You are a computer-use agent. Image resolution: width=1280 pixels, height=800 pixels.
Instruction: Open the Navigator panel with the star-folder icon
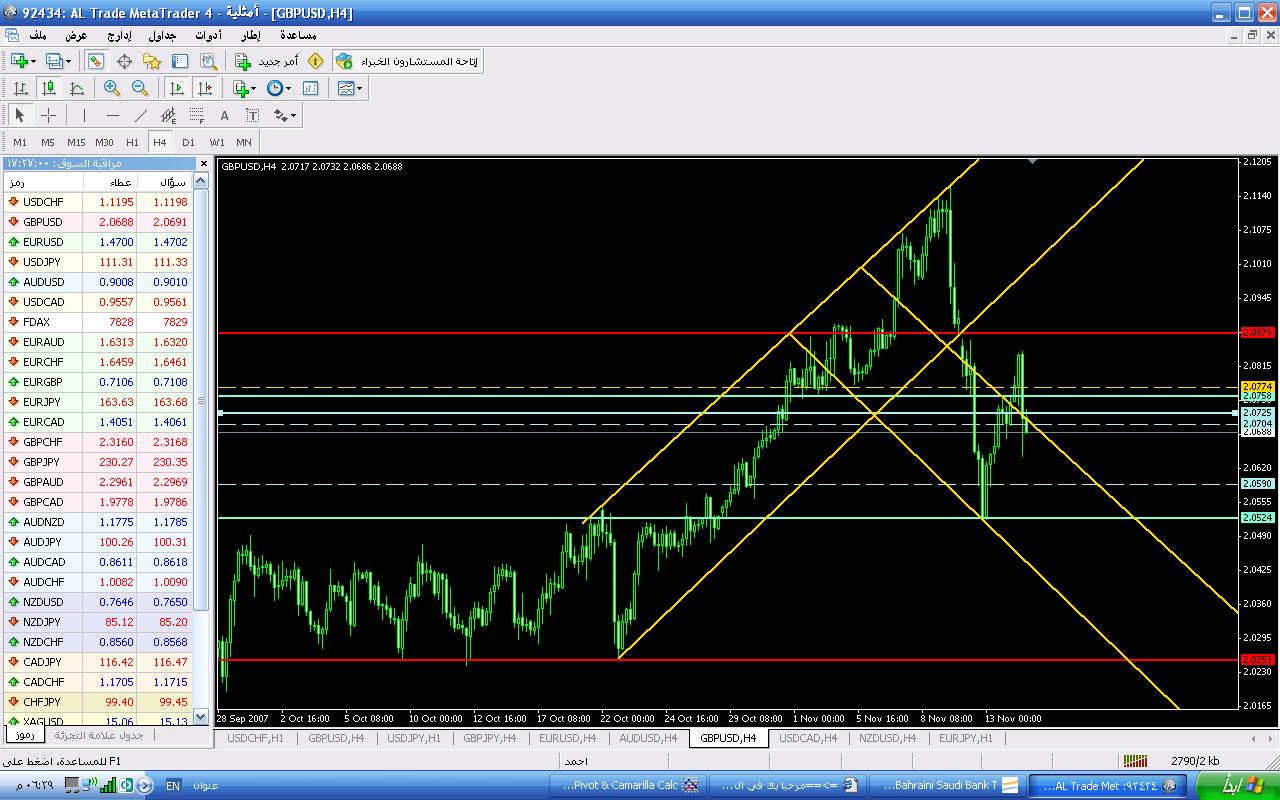[x=152, y=62]
